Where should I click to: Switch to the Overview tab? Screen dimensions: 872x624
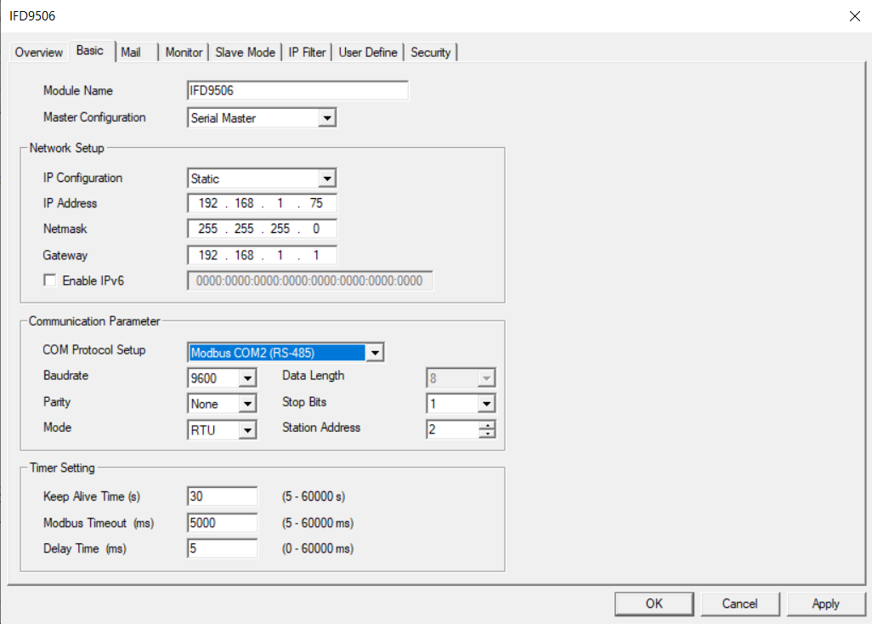(39, 52)
